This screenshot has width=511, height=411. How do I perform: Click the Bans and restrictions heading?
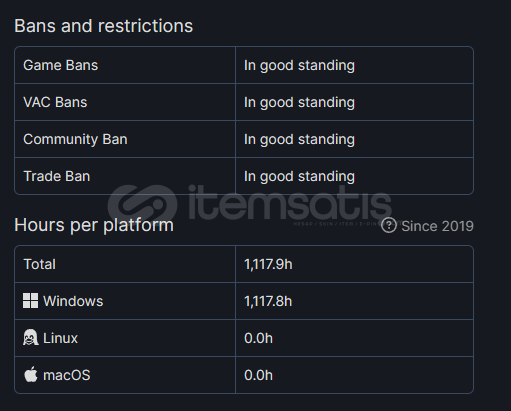pyautogui.click(x=104, y=26)
